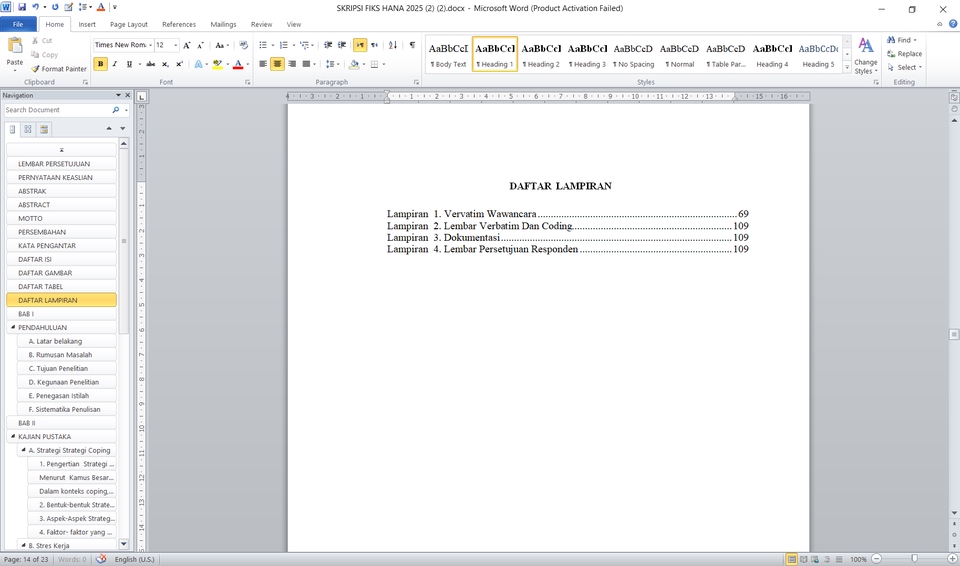Click the Navigation pane scrollbar down arrow
Viewport: 960px width, 566px height.
[124, 544]
